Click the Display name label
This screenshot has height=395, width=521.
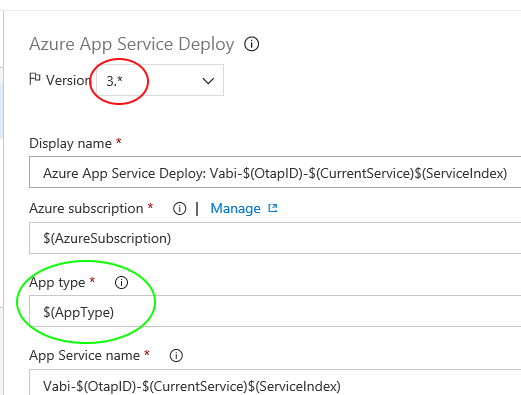(70, 144)
